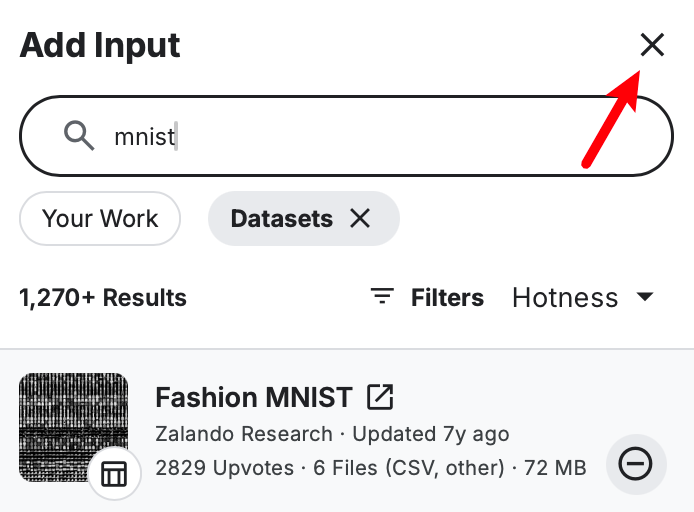Click the Zalando Research author name
The width and height of the screenshot is (694, 512).
pos(244,434)
